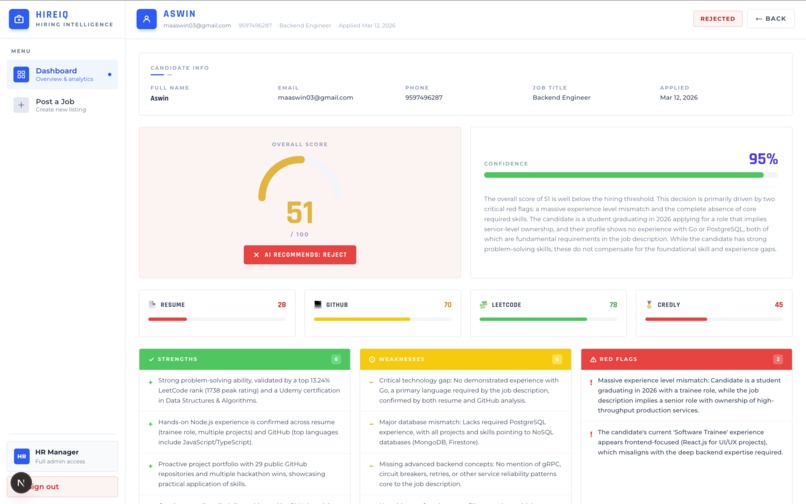Click the full name value 'Aswin'
The height and width of the screenshot is (504, 806).
coord(159,98)
